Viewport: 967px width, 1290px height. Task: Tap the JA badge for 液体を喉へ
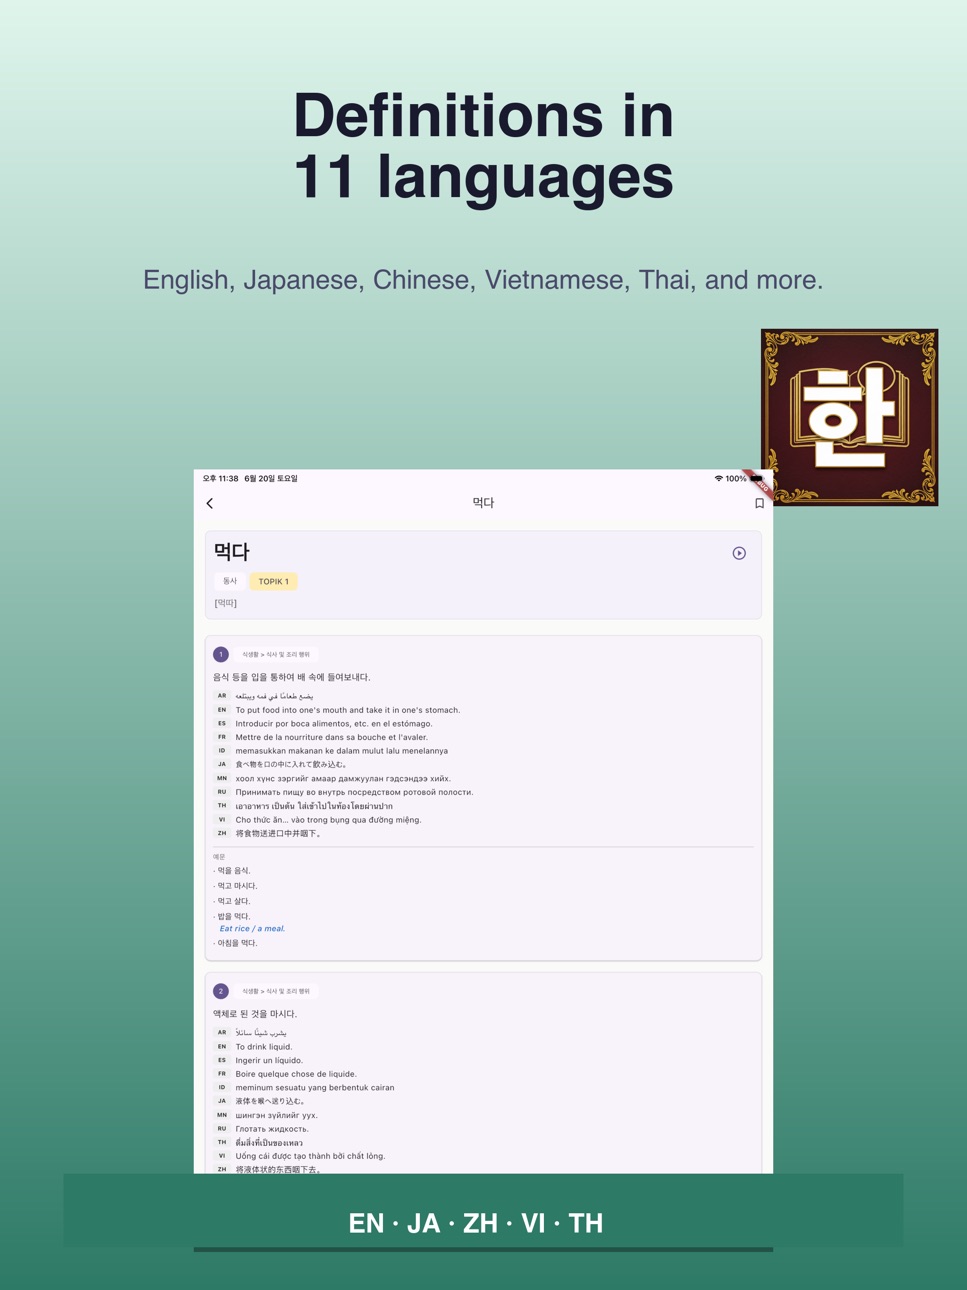(x=222, y=1101)
